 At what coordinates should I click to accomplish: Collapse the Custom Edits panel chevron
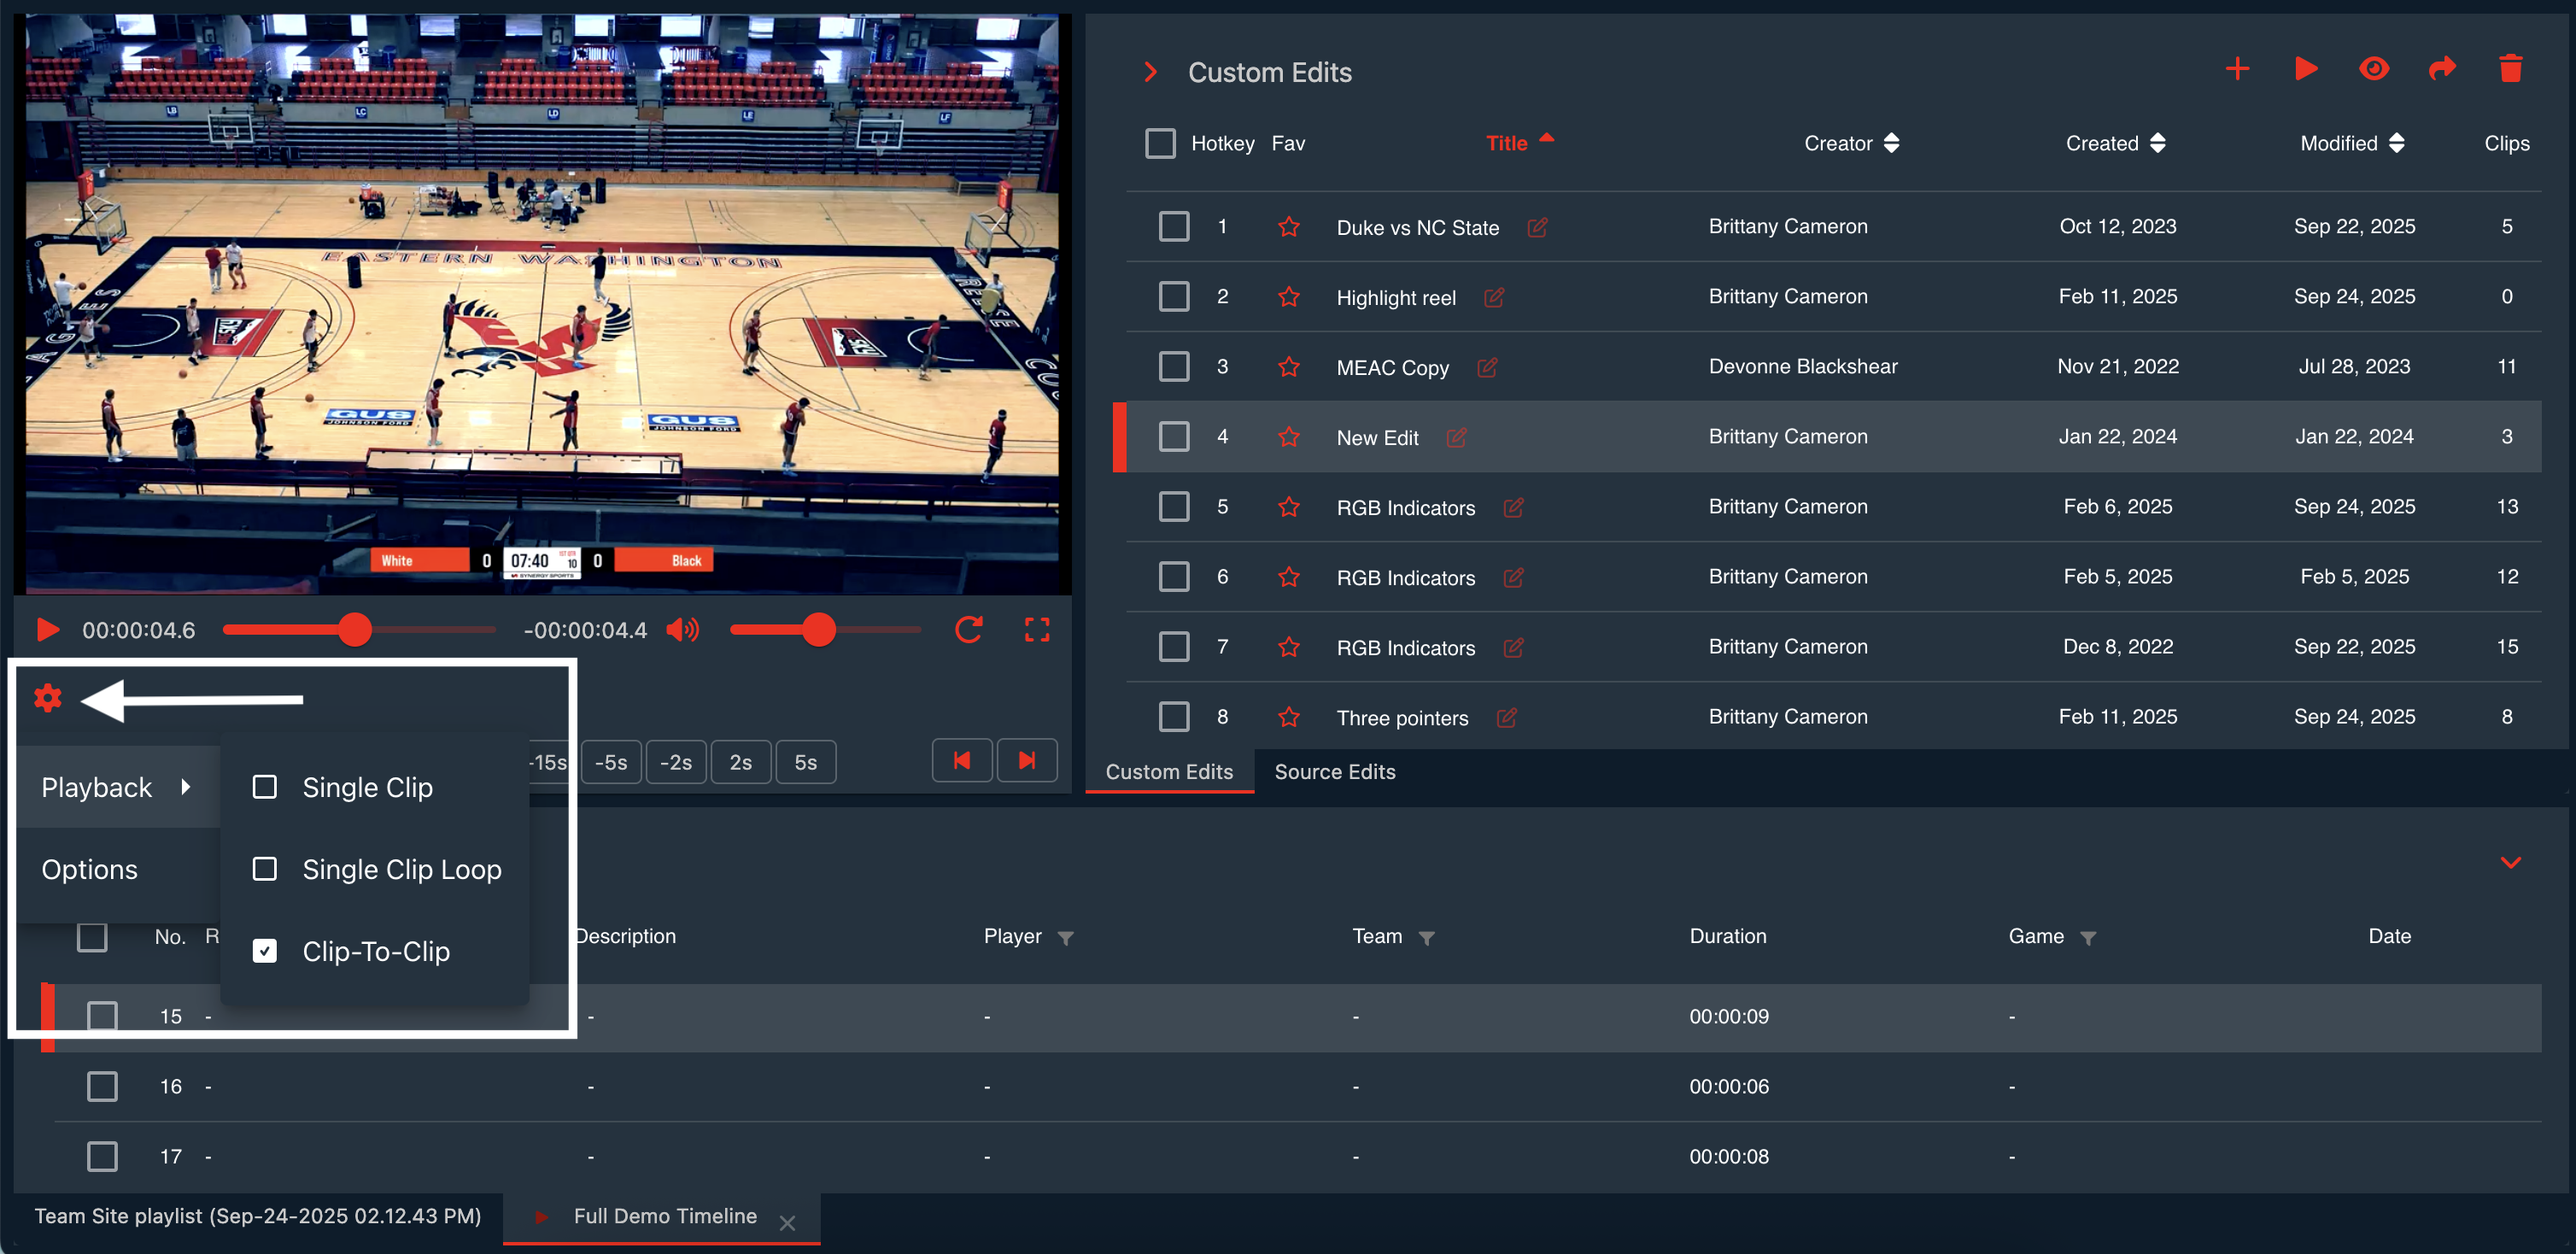[x=1151, y=72]
